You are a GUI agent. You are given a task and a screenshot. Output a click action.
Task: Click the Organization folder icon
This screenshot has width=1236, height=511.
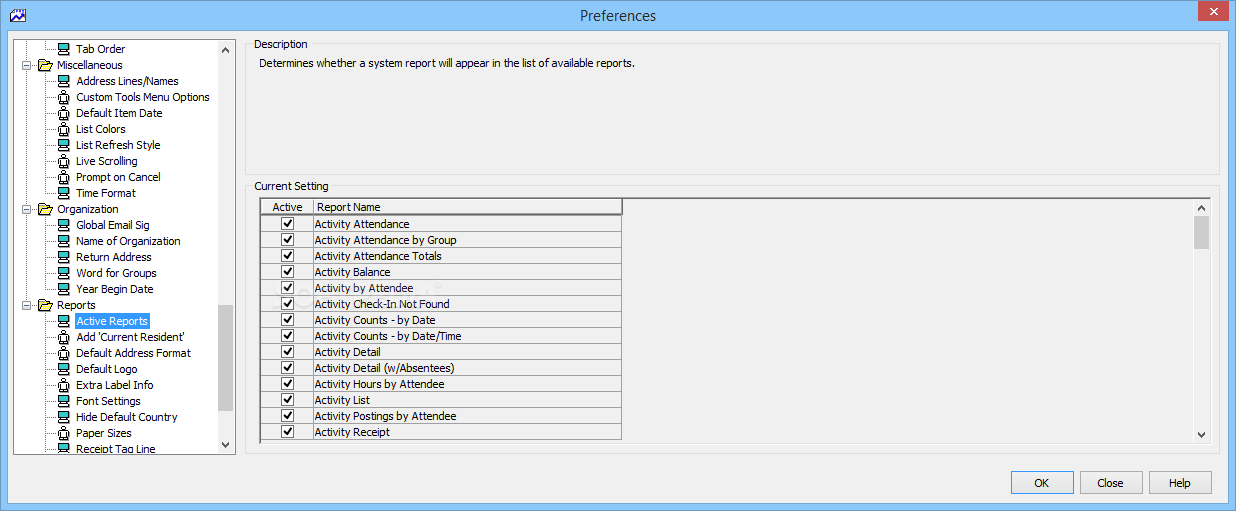pos(45,209)
